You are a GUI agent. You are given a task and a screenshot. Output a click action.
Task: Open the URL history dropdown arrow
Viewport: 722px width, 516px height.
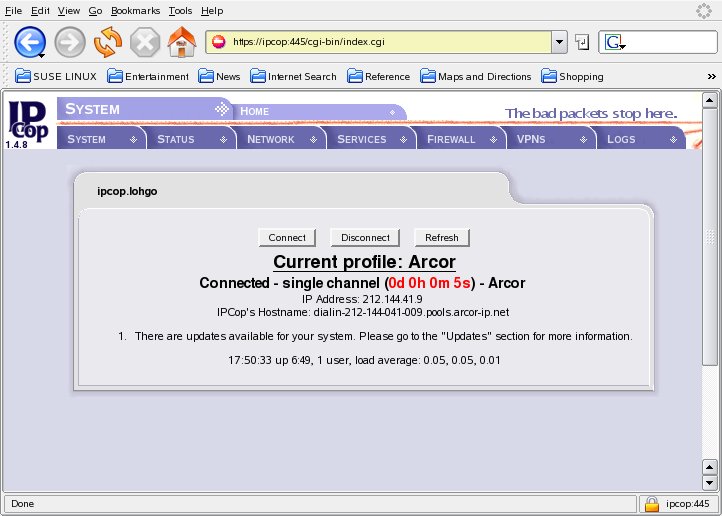click(x=559, y=42)
